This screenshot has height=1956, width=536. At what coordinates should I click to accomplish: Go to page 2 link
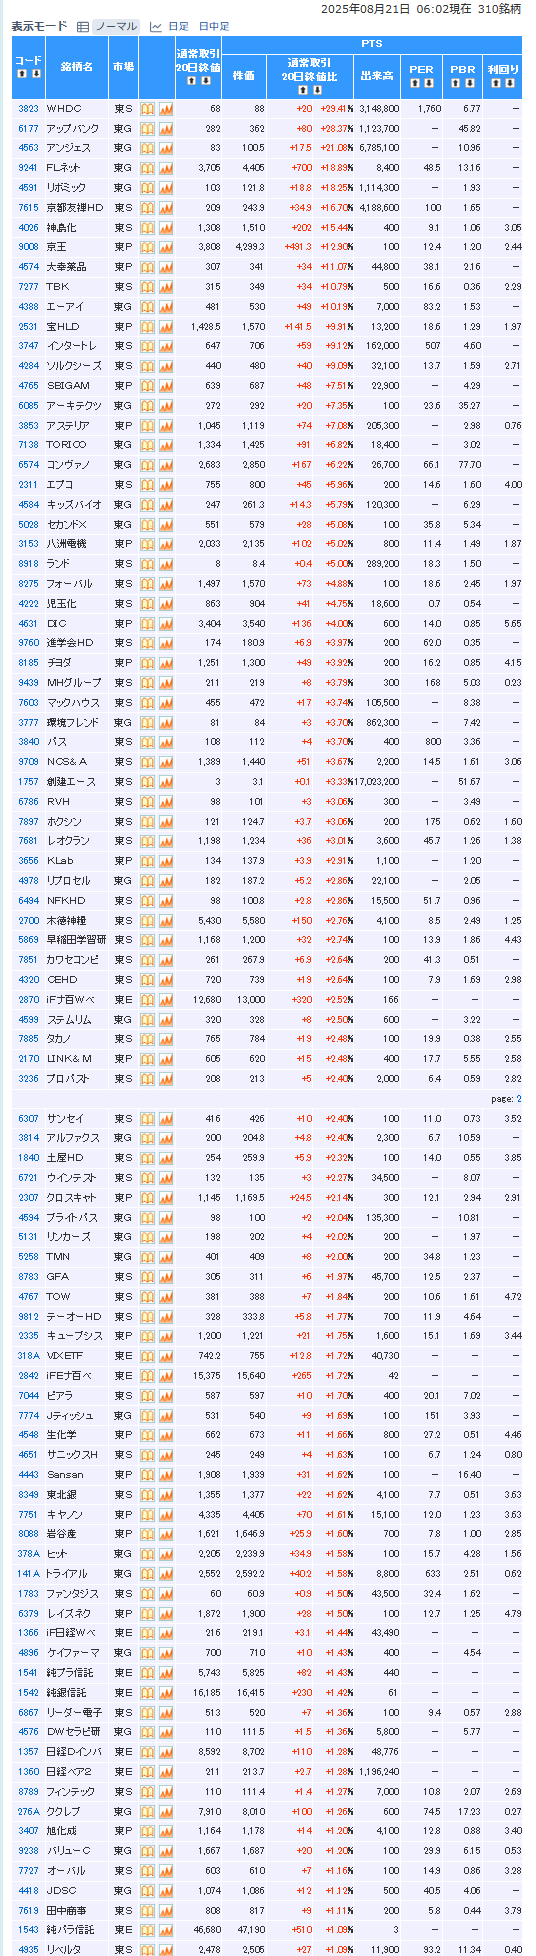(518, 1098)
